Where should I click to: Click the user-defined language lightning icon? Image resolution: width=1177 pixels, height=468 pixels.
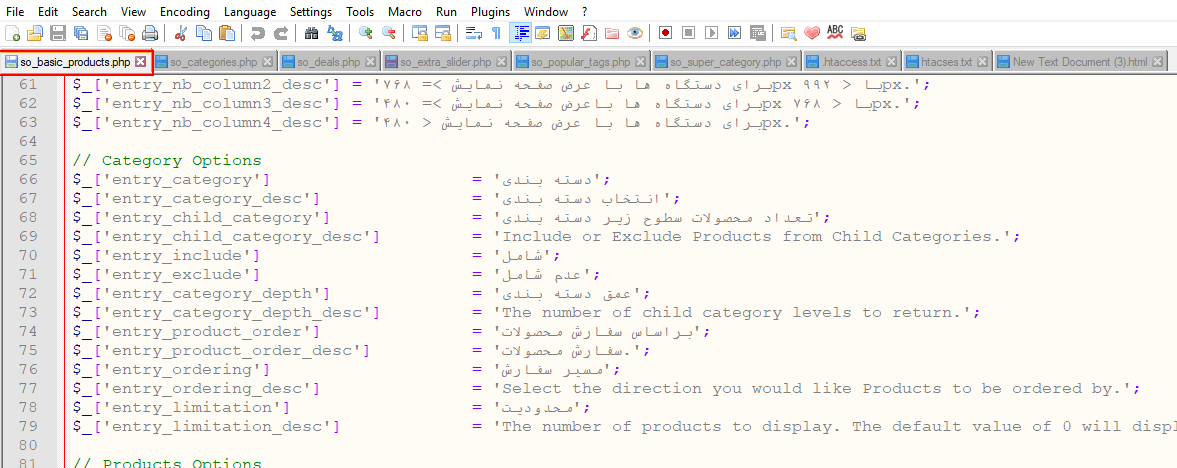[x=543, y=33]
